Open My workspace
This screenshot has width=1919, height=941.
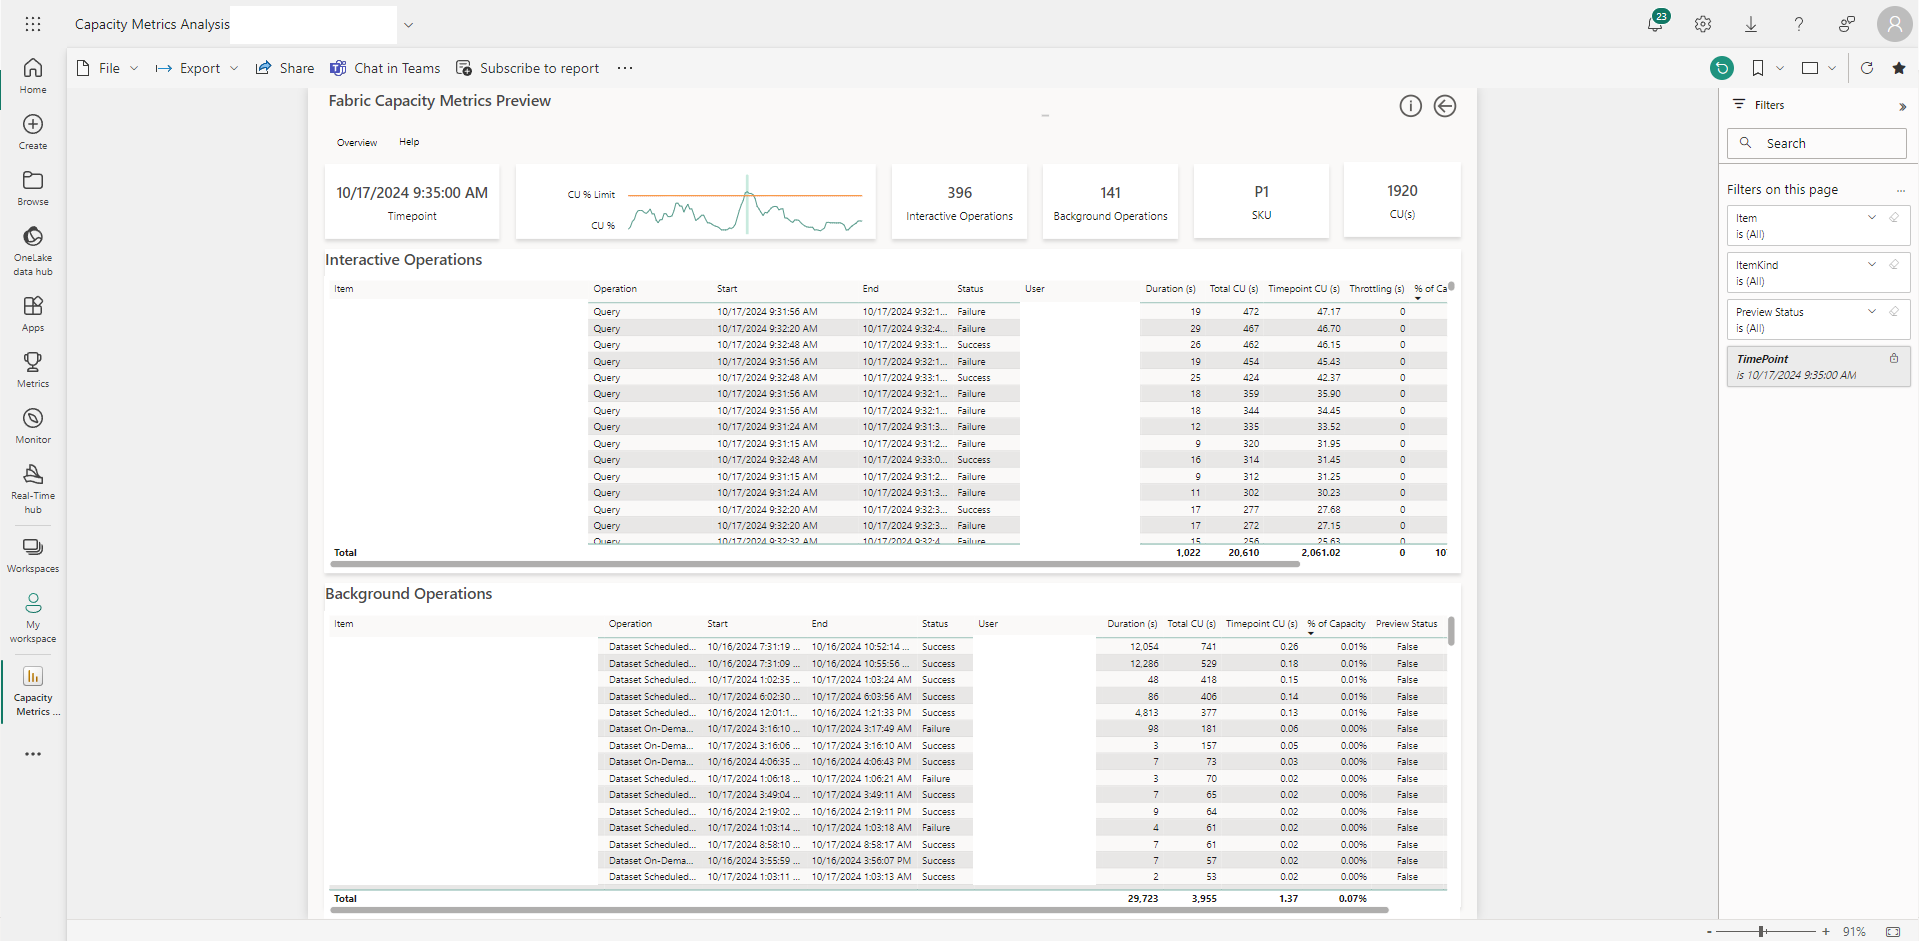33,617
